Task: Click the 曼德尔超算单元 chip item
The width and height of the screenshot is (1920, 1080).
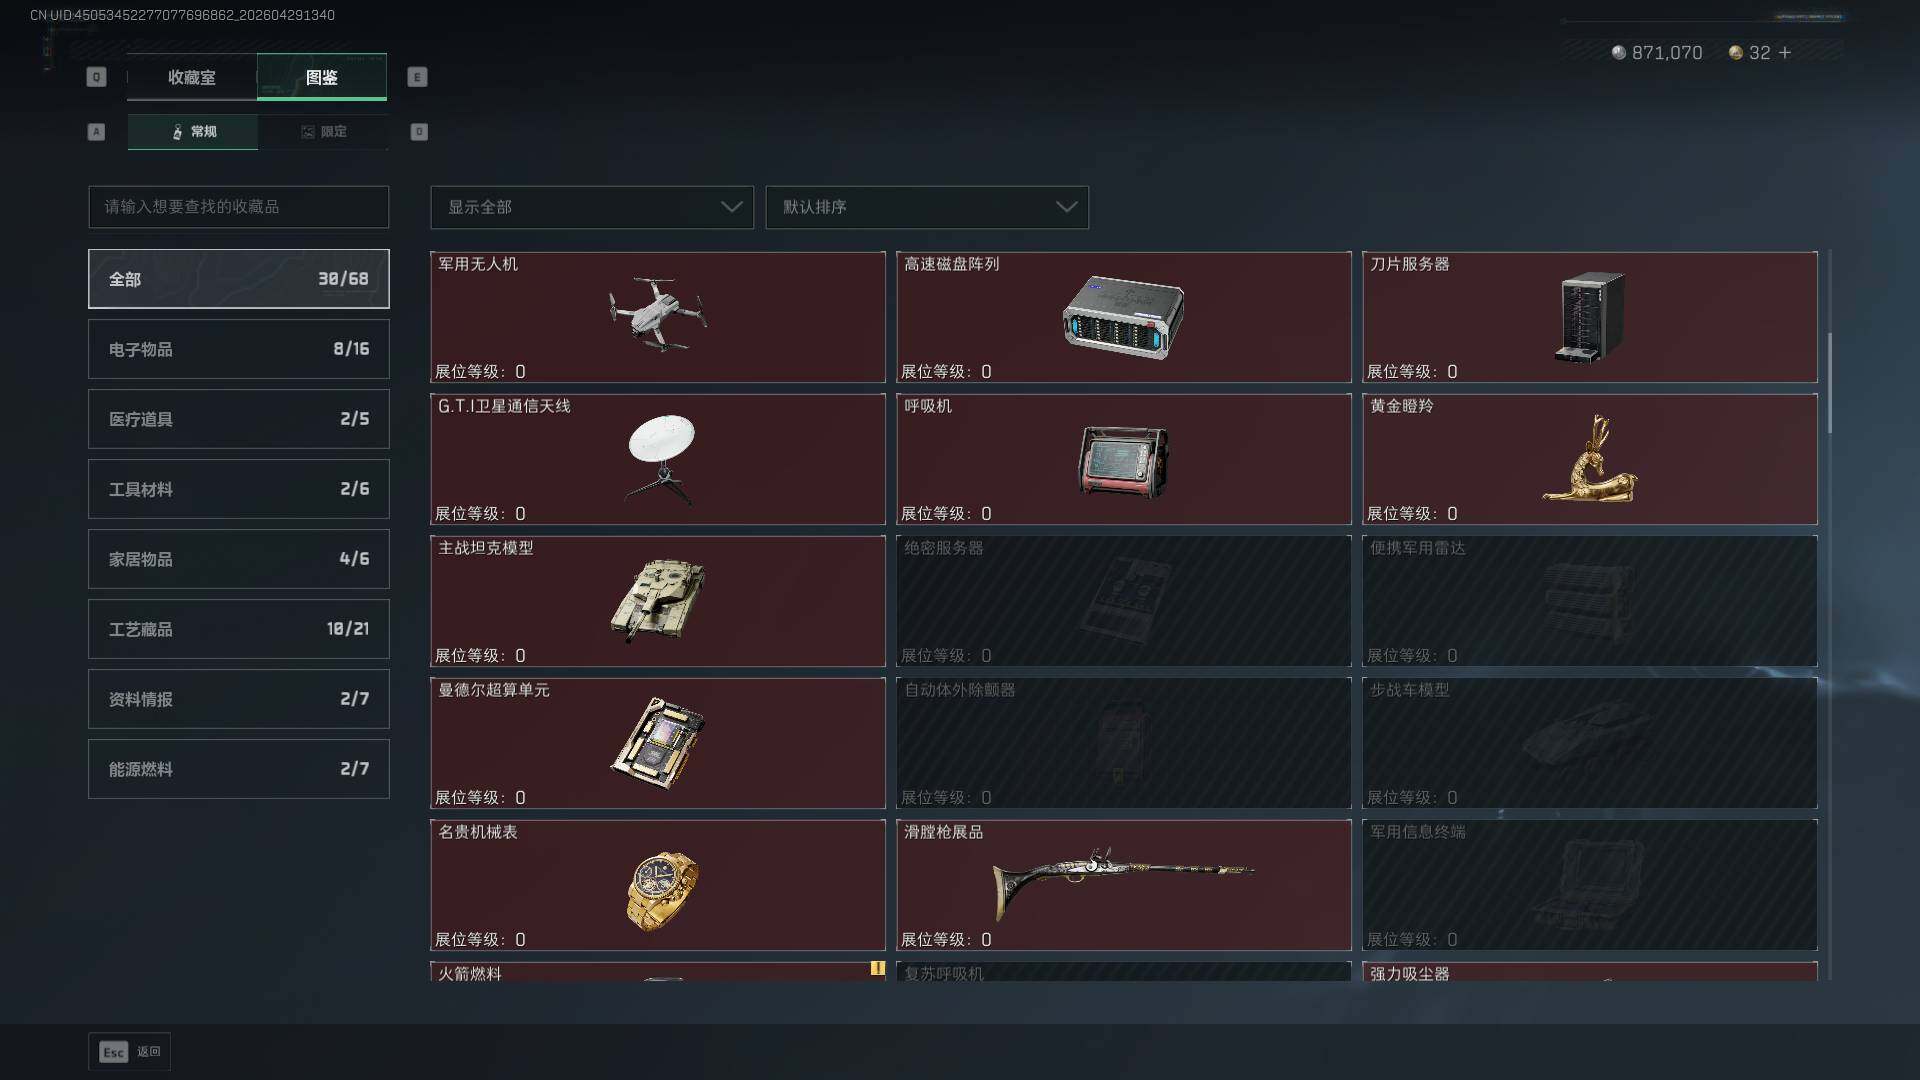Action: pyautogui.click(x=658, y=743)
